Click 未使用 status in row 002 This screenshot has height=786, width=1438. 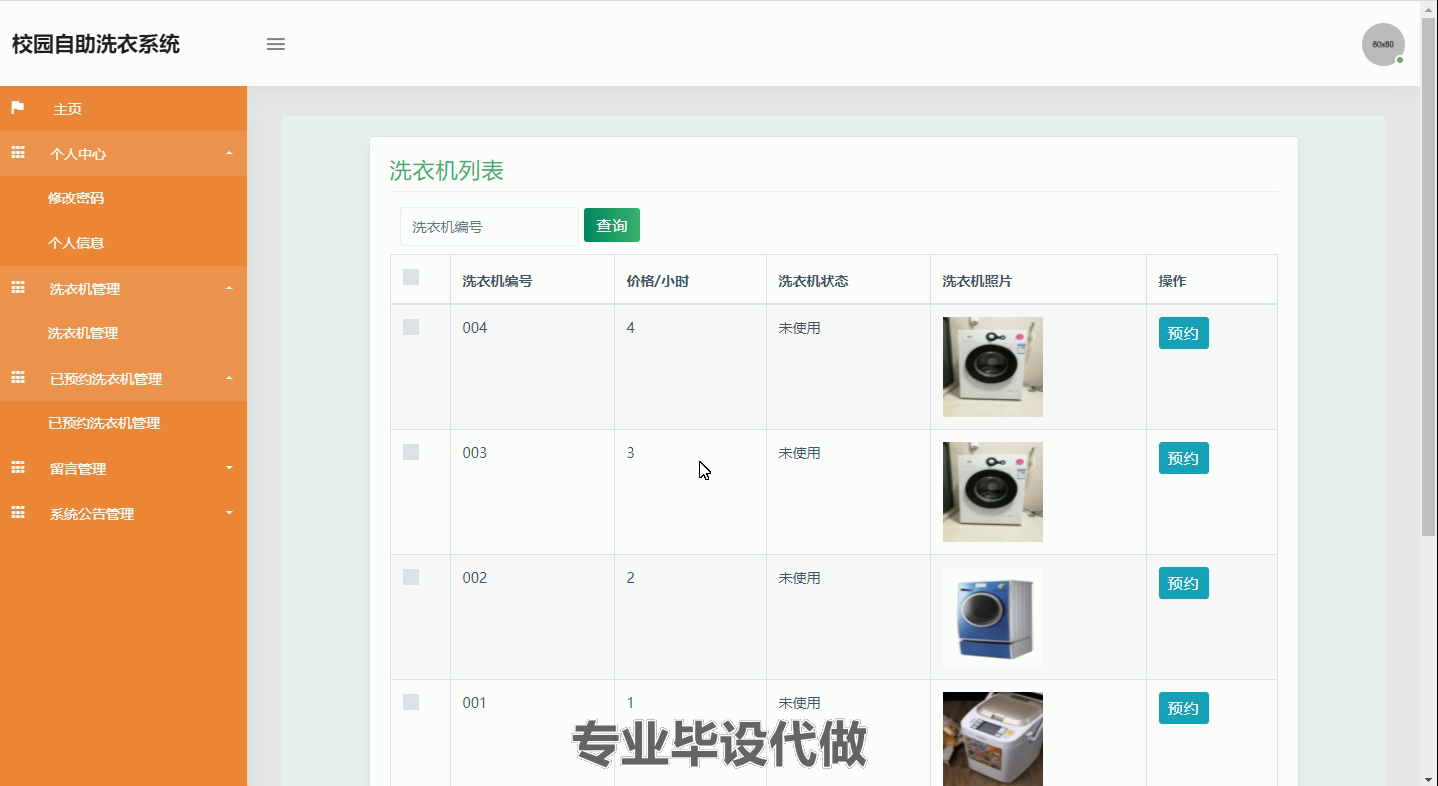pyautogui.click(x=800, y=578)
